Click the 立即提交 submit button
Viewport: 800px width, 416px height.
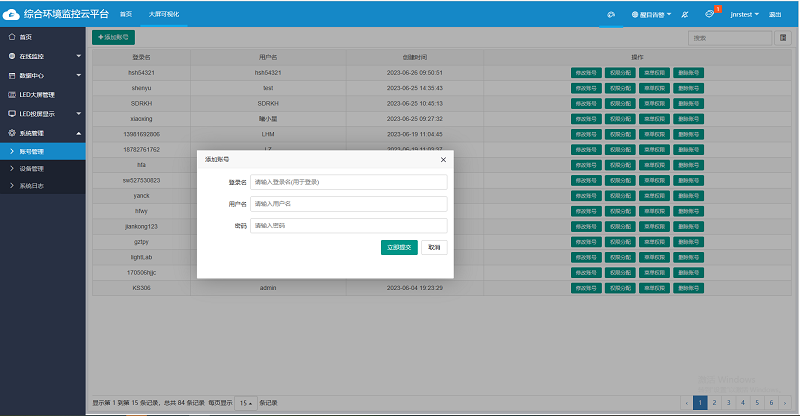pyautogui.click(x=399, y=247)
